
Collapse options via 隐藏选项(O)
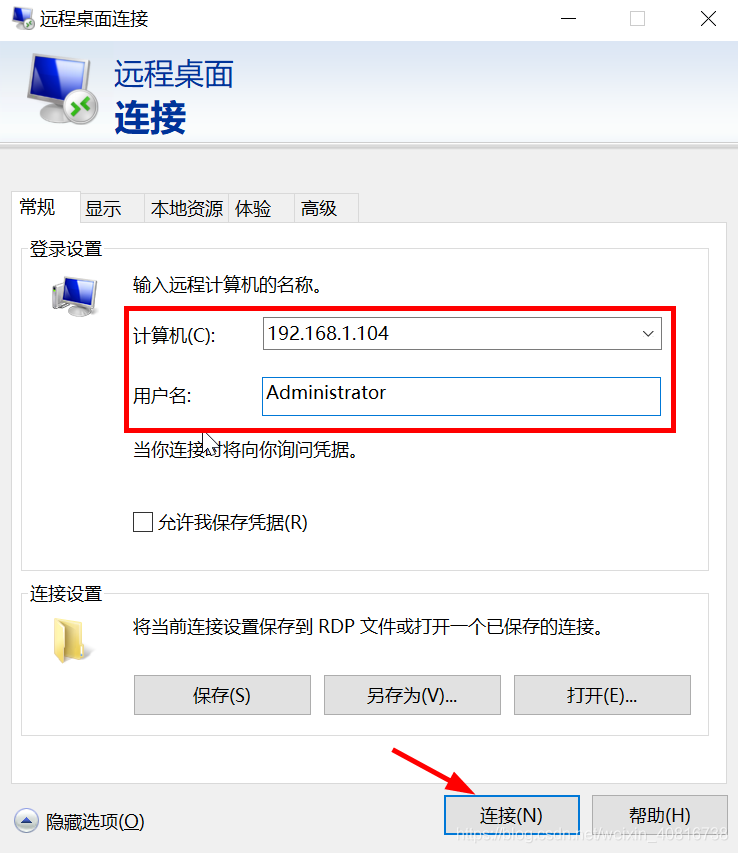pos(95,821)
